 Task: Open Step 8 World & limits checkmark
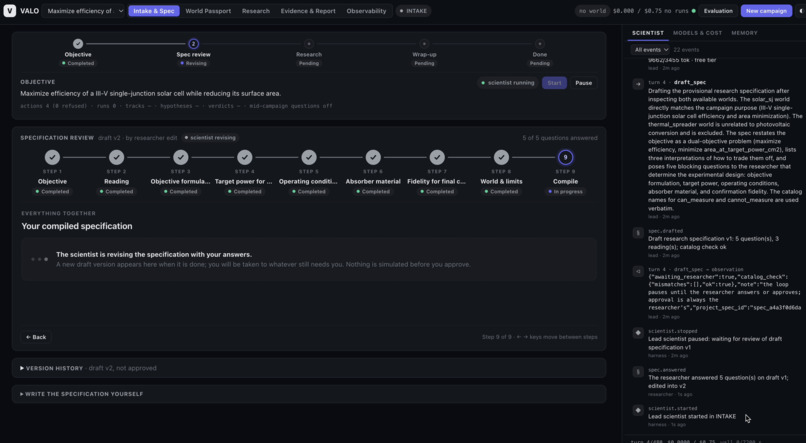(501, 157)
